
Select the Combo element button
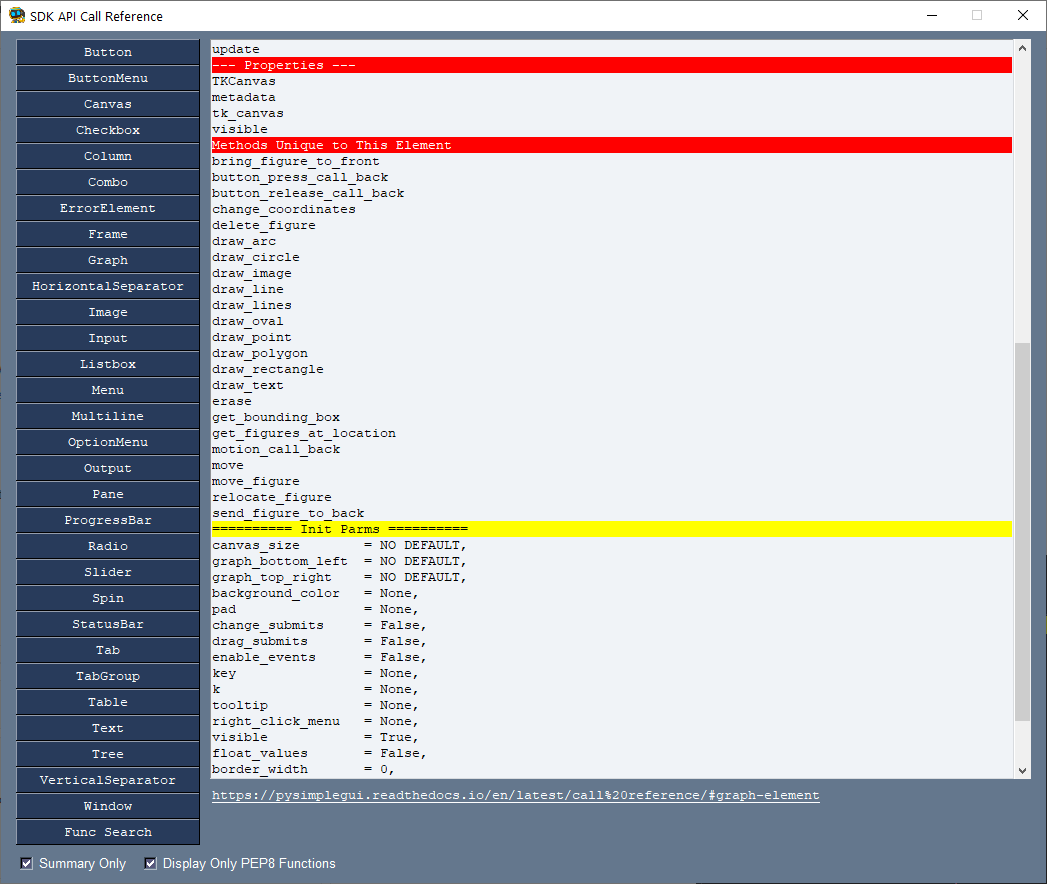(x=108, y=182)
